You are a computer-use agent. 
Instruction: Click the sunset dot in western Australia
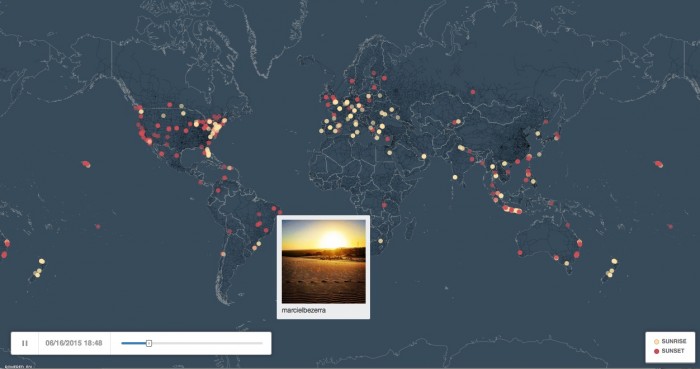point(520,253)
